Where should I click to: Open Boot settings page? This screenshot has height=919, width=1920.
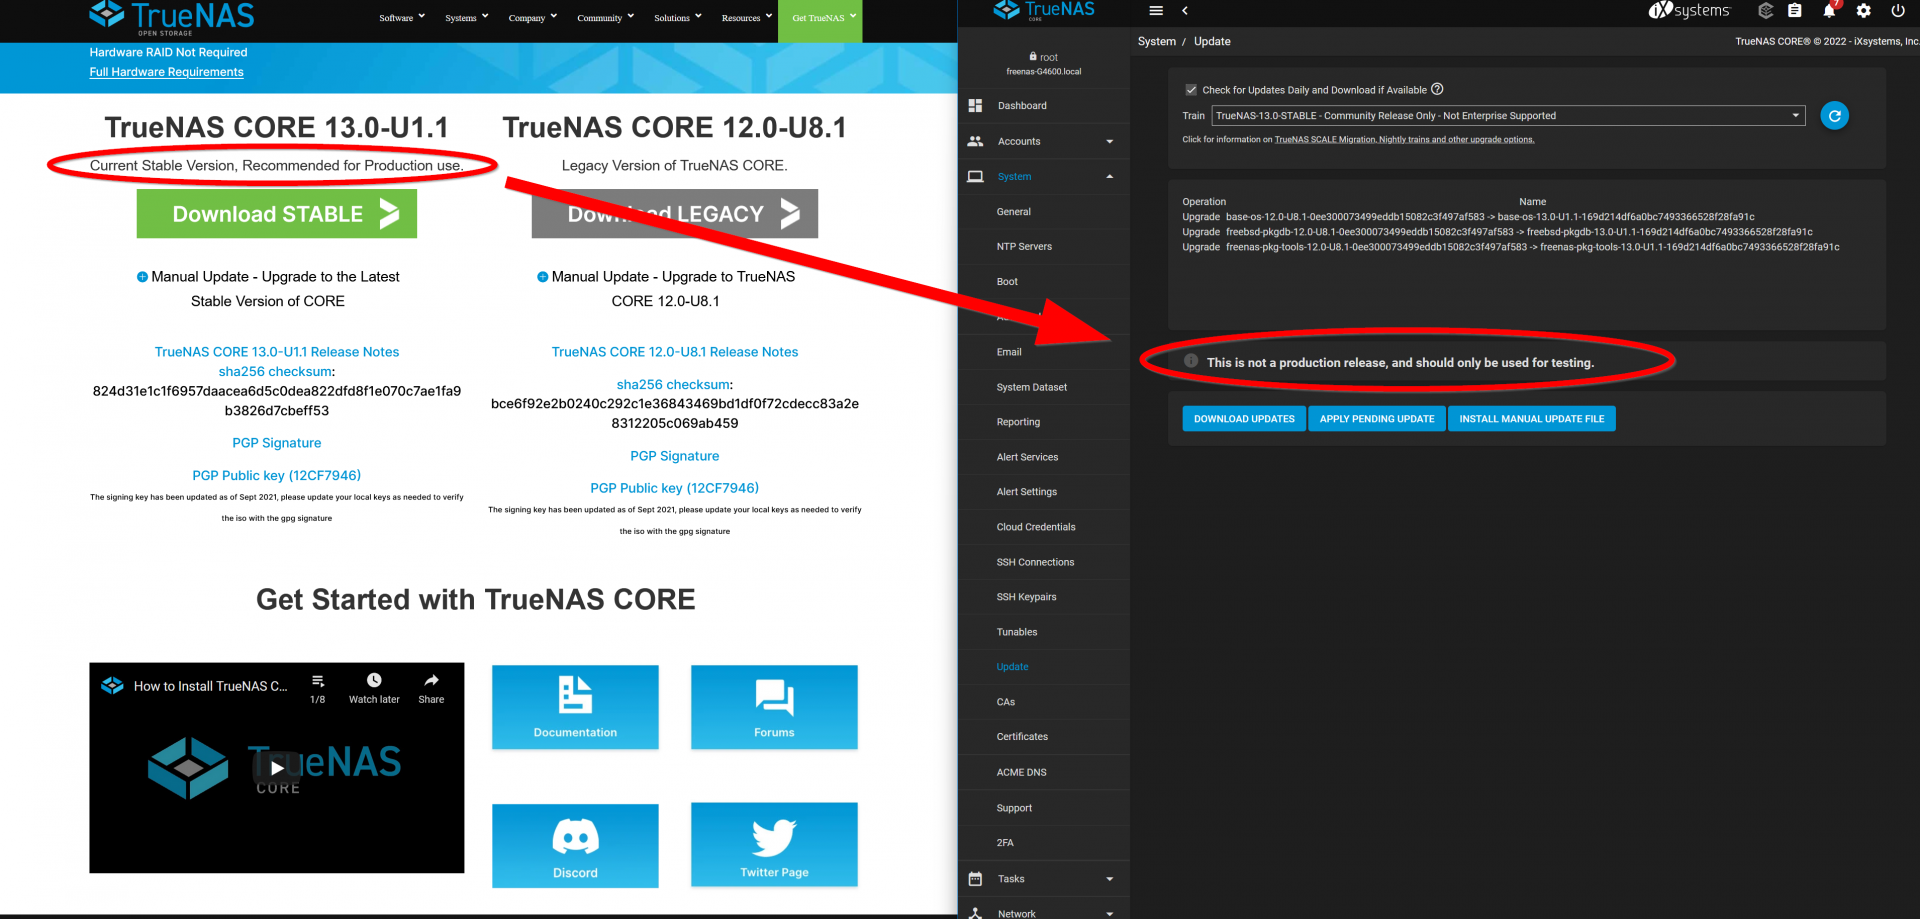pyautogui.click(x=1007, y=282)
